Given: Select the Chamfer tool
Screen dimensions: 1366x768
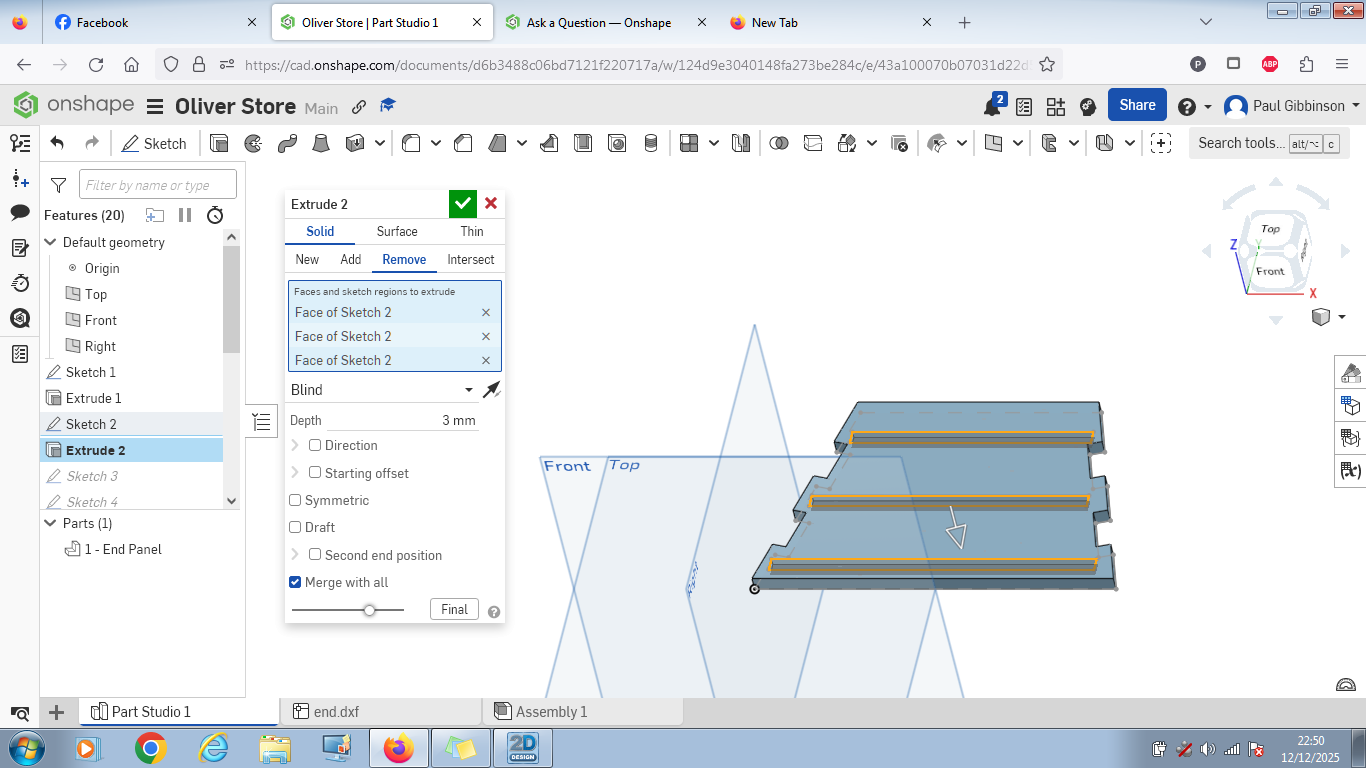Looking at the screenshot, I should [463, 143].
